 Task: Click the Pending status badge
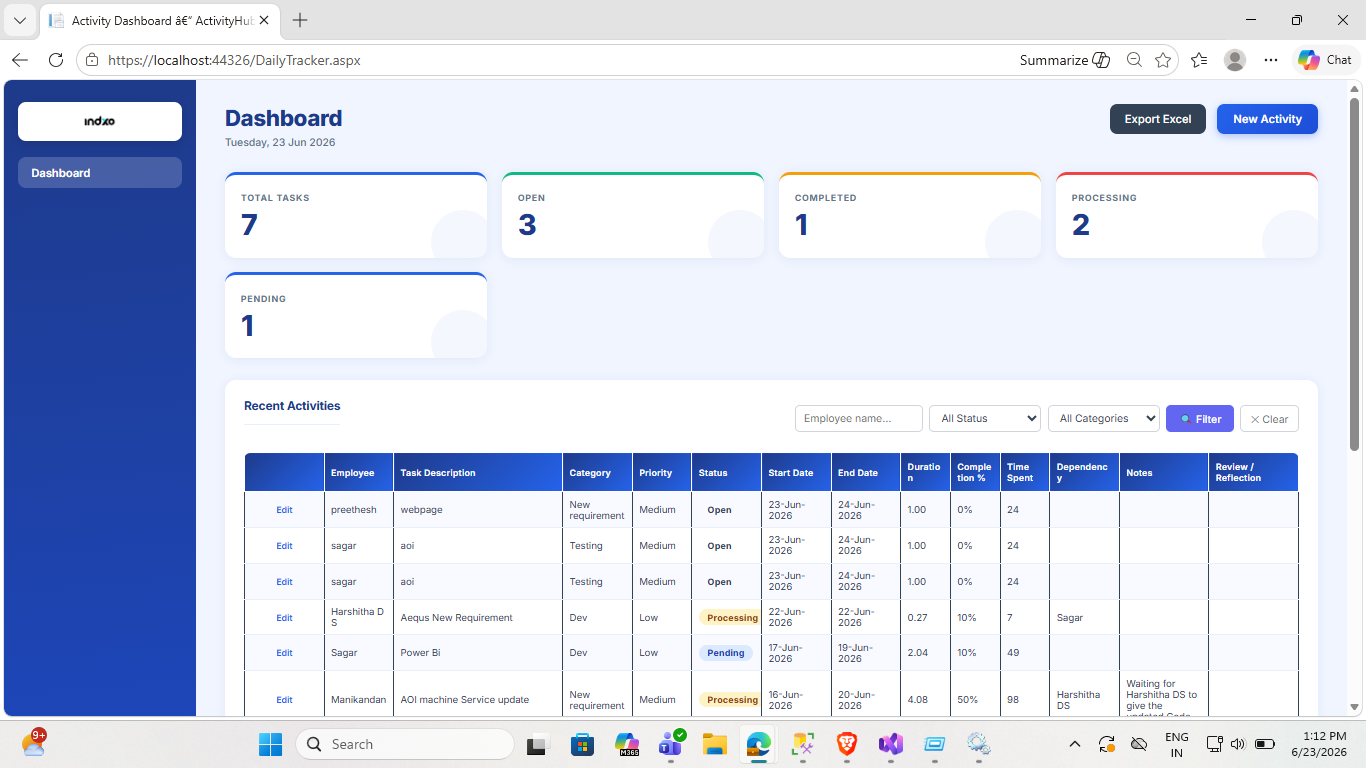726,653
